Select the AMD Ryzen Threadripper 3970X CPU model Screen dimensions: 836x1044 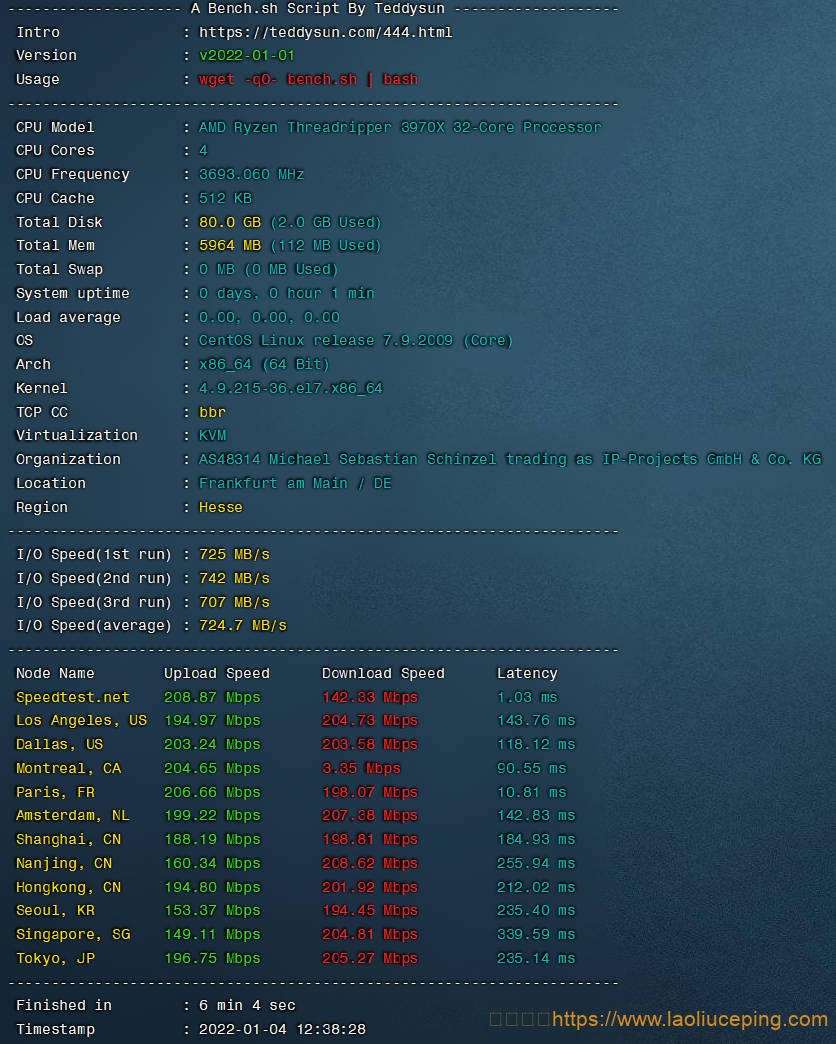(400, 127)
